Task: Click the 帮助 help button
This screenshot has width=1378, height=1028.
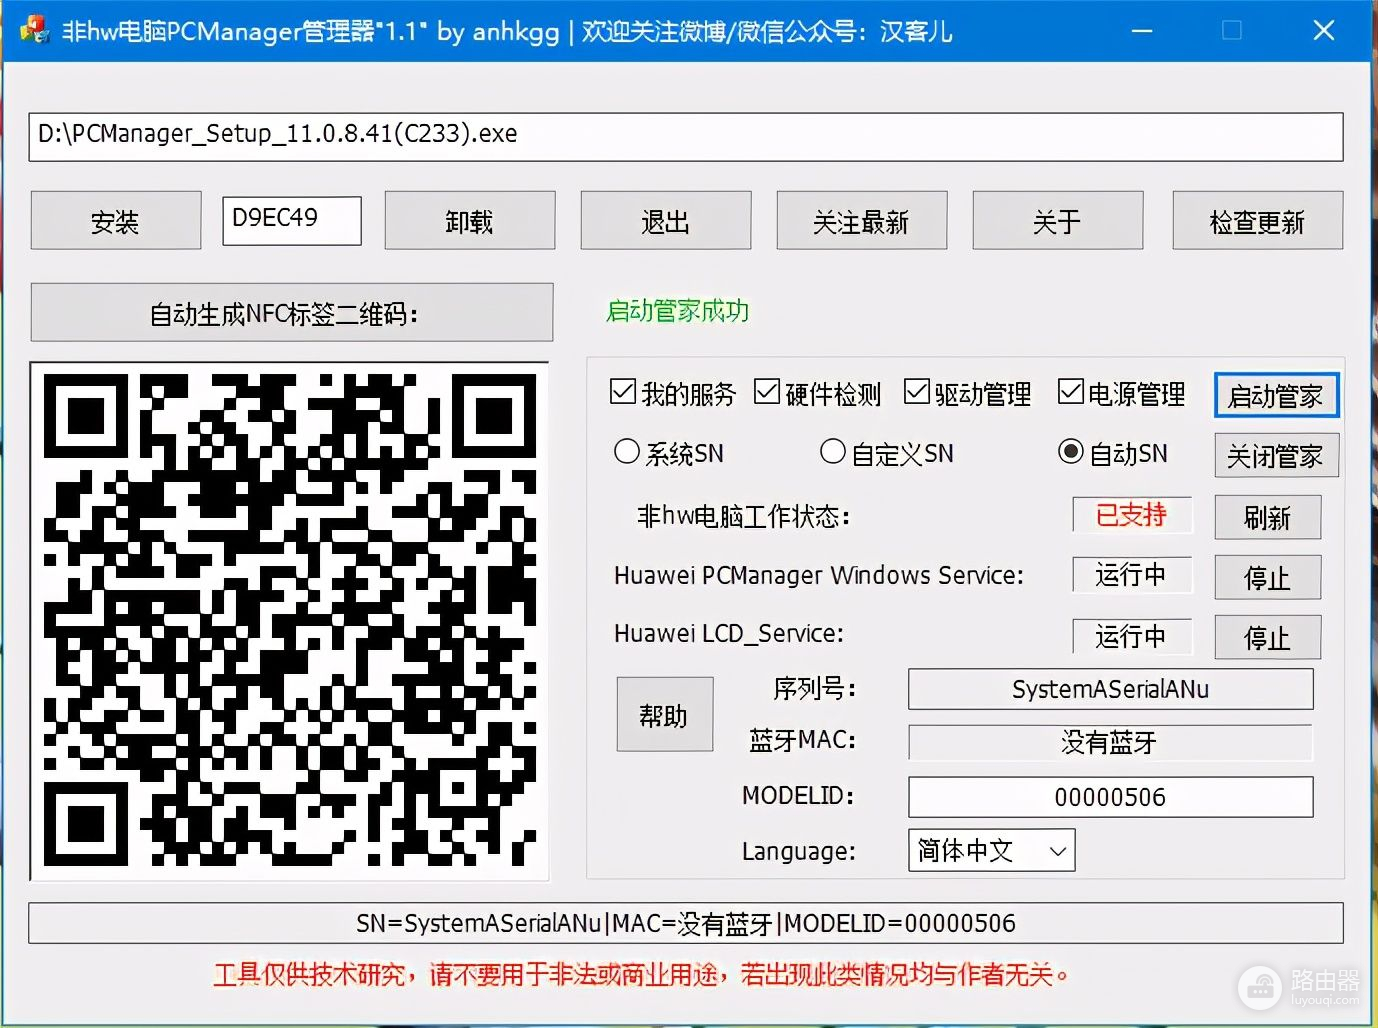Action: pyautogui.click(x=665, y=714)
